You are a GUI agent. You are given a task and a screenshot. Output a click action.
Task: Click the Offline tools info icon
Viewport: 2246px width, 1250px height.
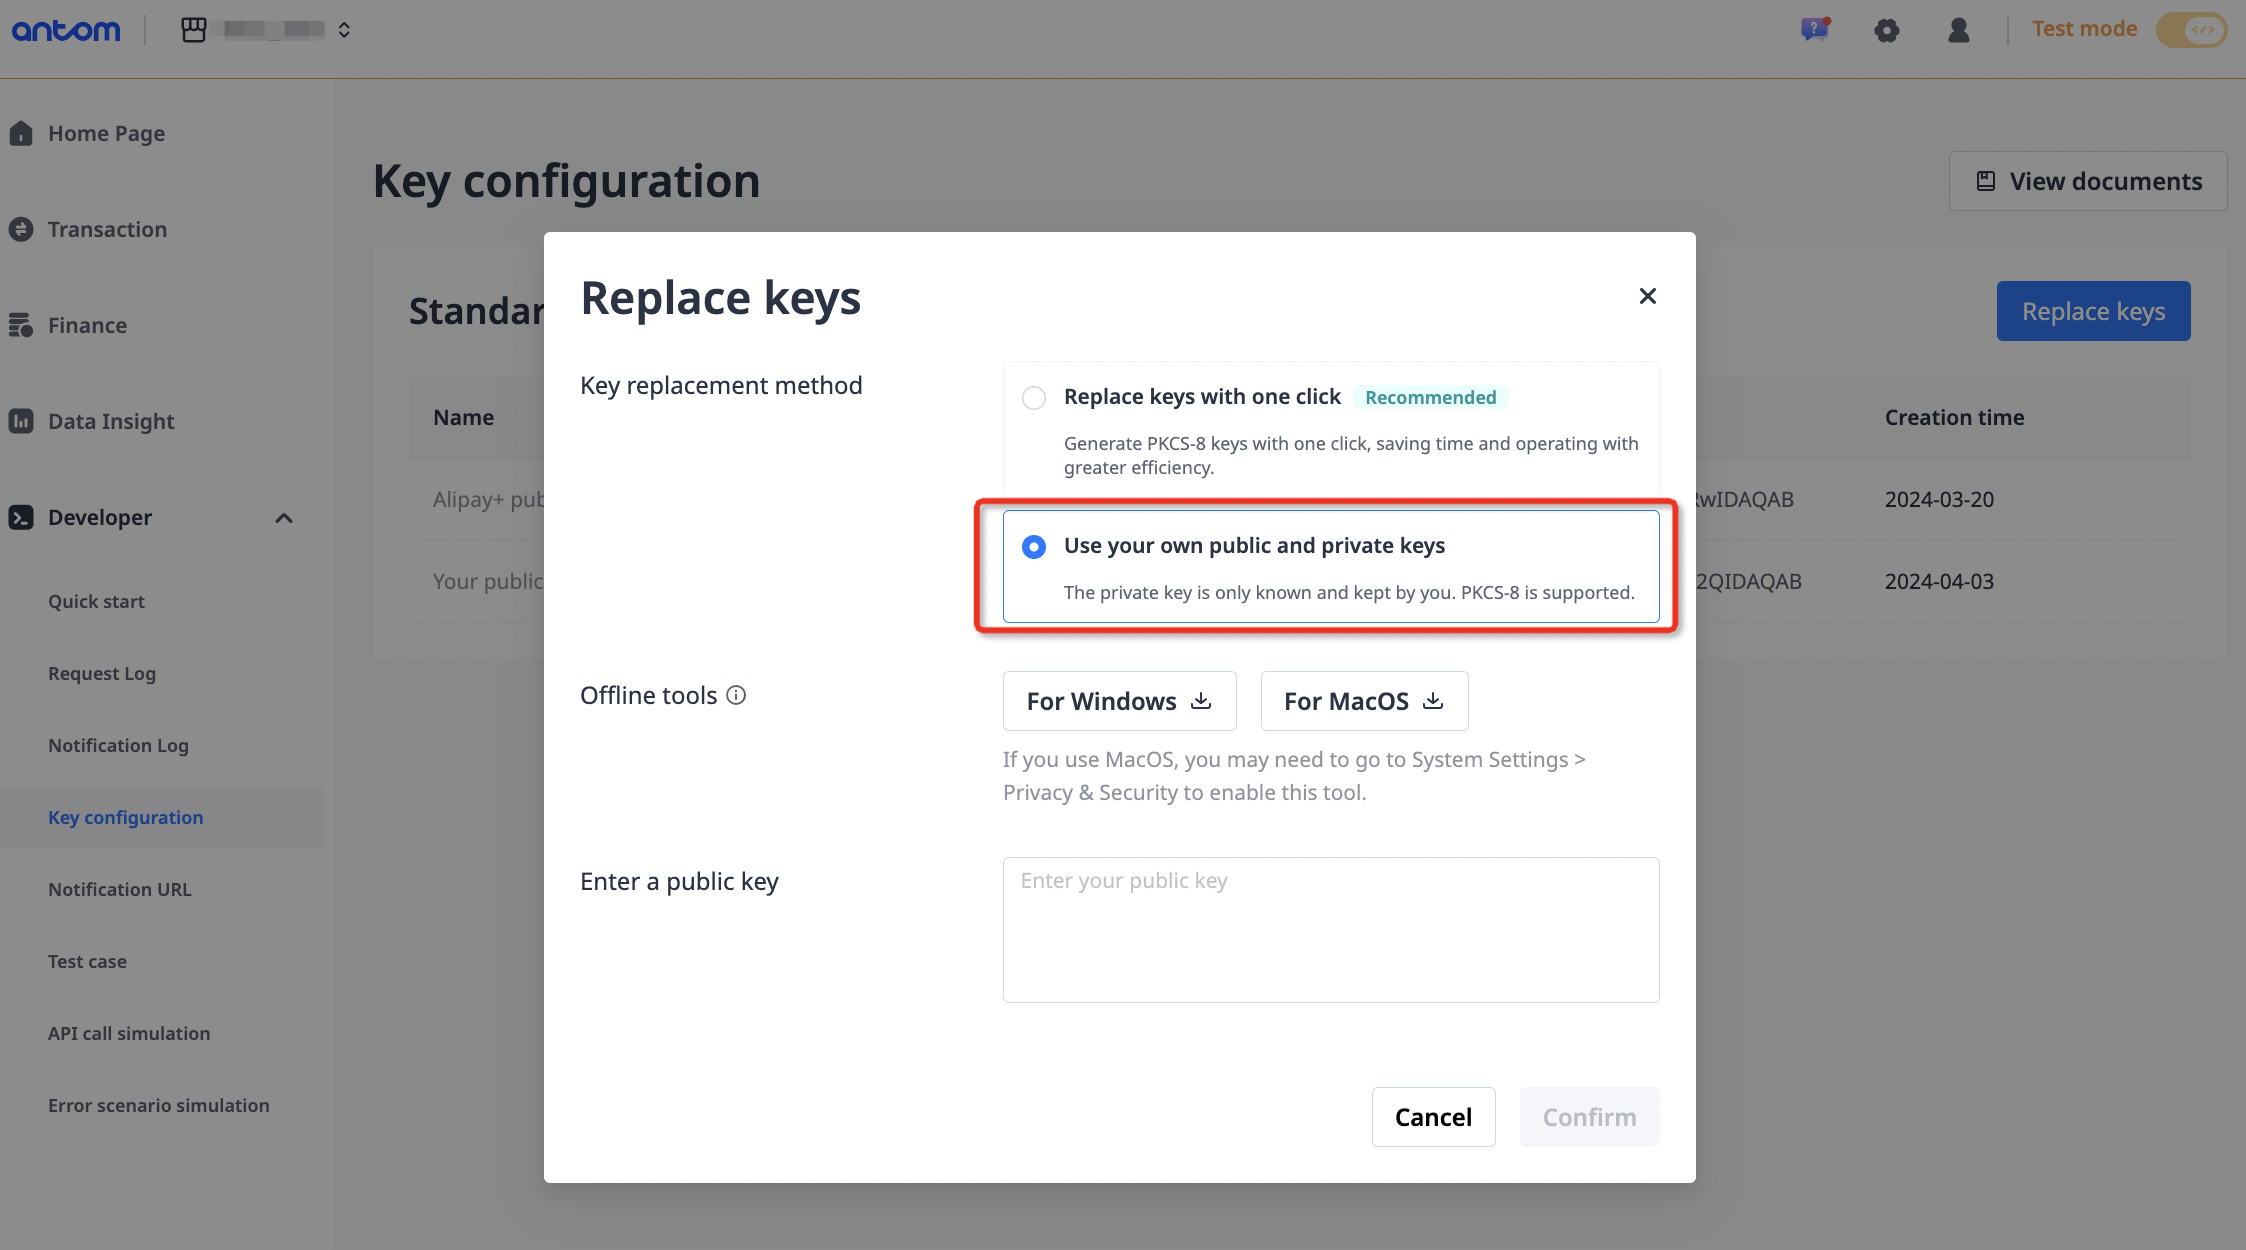click(736, 695)
